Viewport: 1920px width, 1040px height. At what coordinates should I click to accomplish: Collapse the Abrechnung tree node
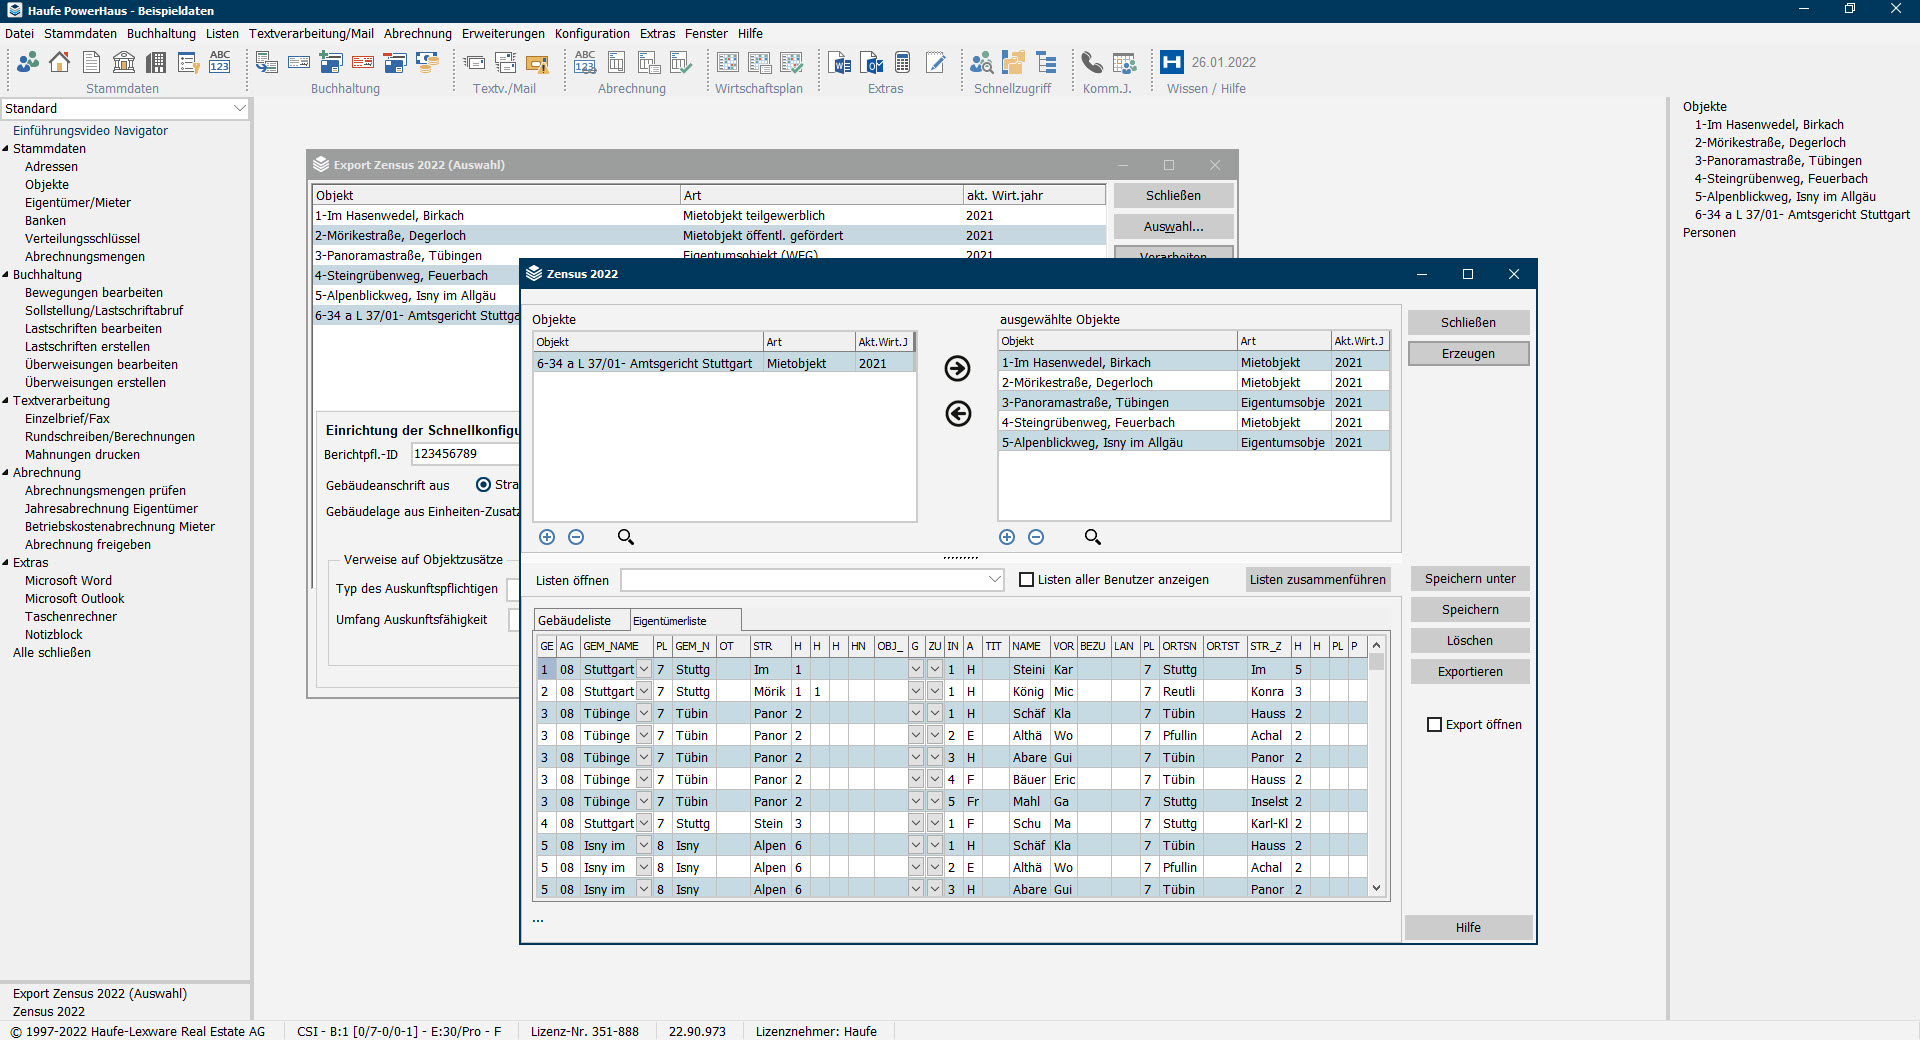pos(6,473)
